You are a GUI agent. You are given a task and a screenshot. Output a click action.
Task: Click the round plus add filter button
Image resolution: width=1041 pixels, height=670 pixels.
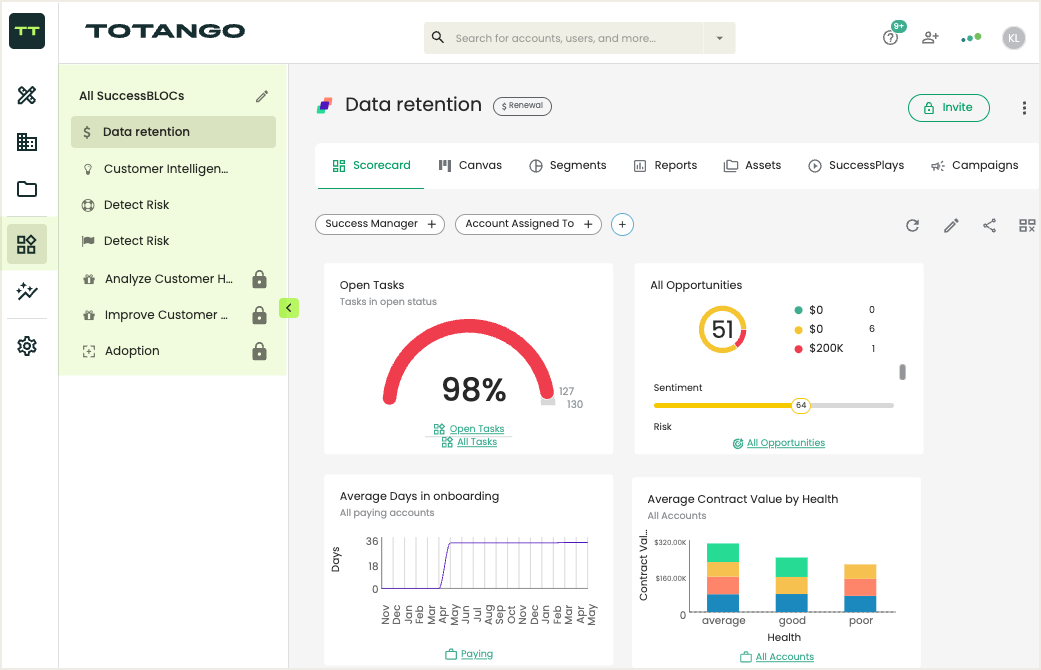[622, 224]
